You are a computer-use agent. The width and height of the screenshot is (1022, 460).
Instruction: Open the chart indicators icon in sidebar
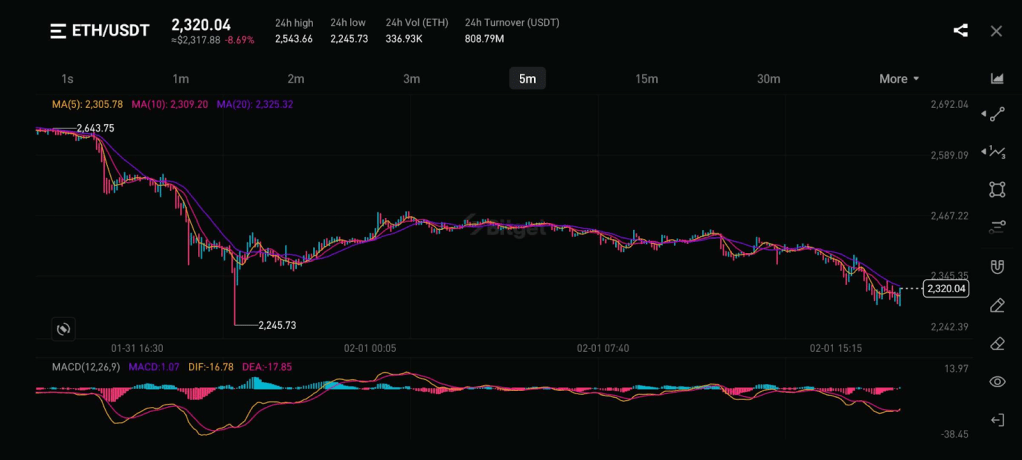(997, 78)
